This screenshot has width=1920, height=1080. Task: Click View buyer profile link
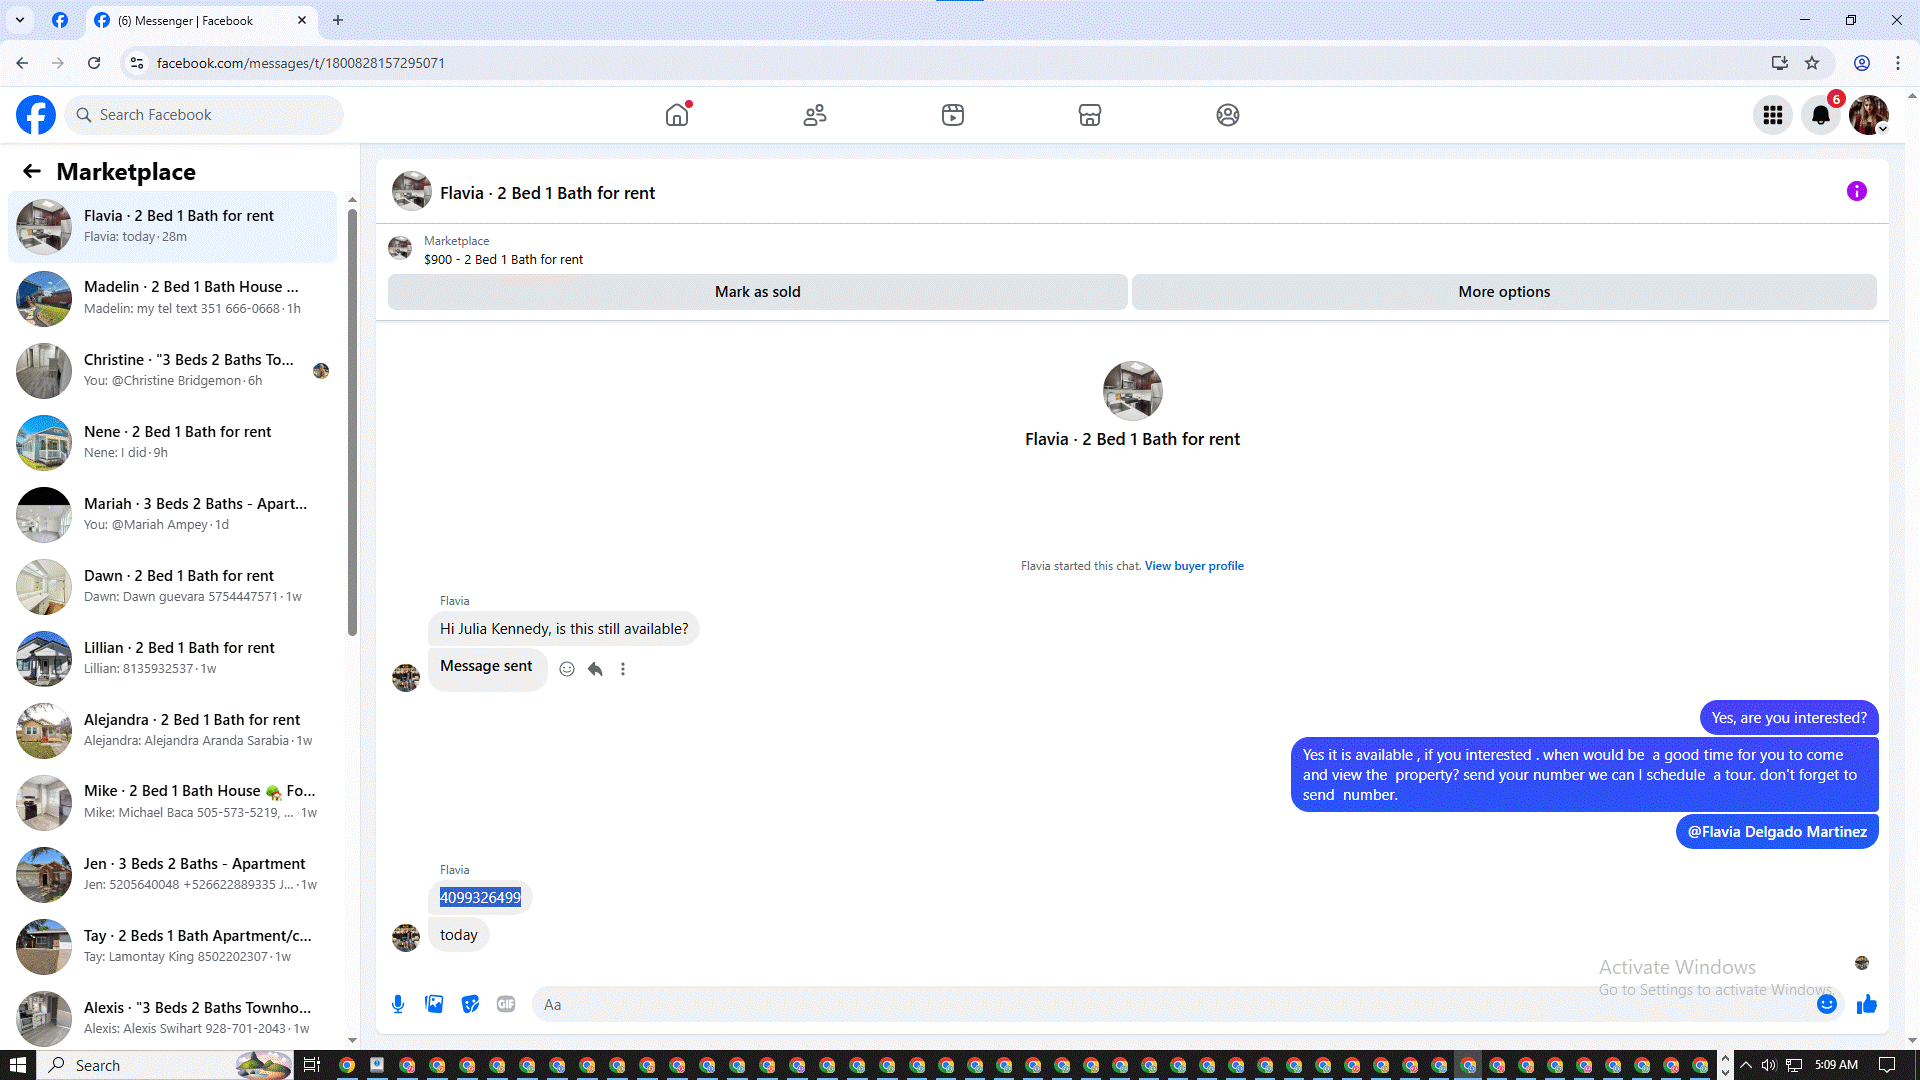tap(1194, 566)
